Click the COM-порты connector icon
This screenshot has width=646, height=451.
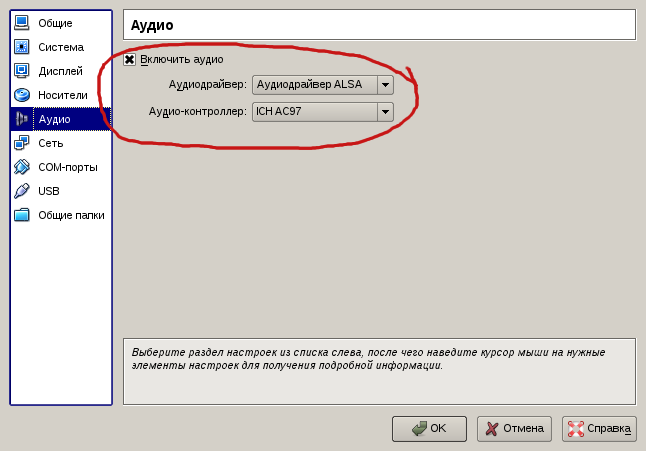tap(22, 167)
